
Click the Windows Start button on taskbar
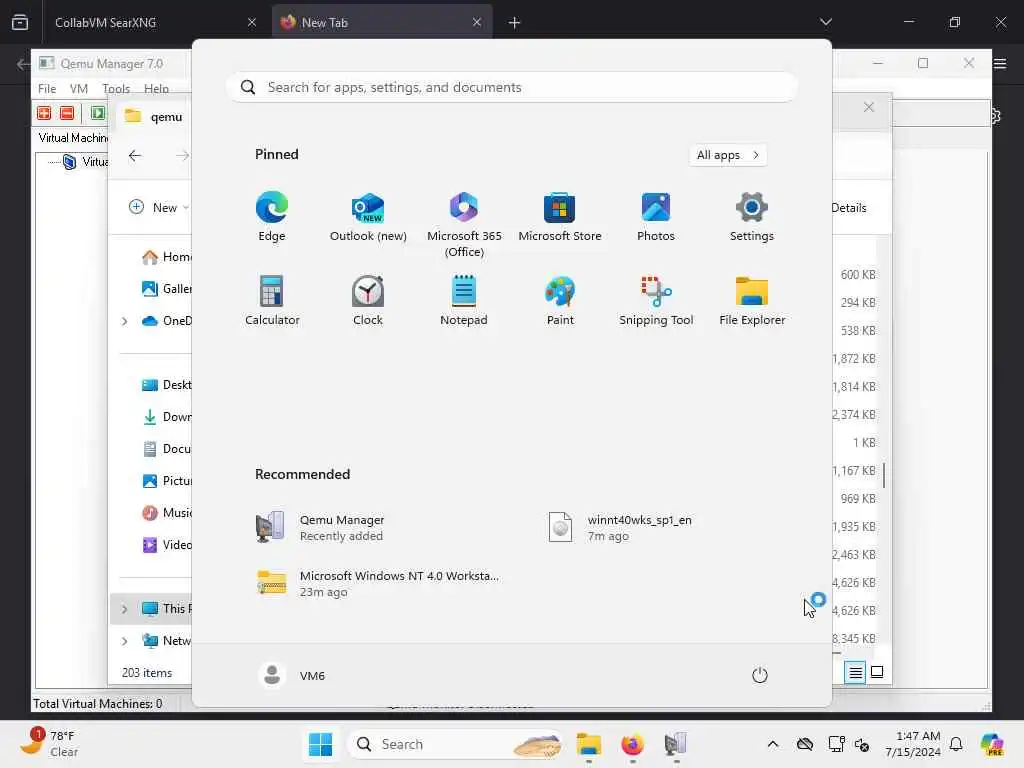(x=320, y=744)
